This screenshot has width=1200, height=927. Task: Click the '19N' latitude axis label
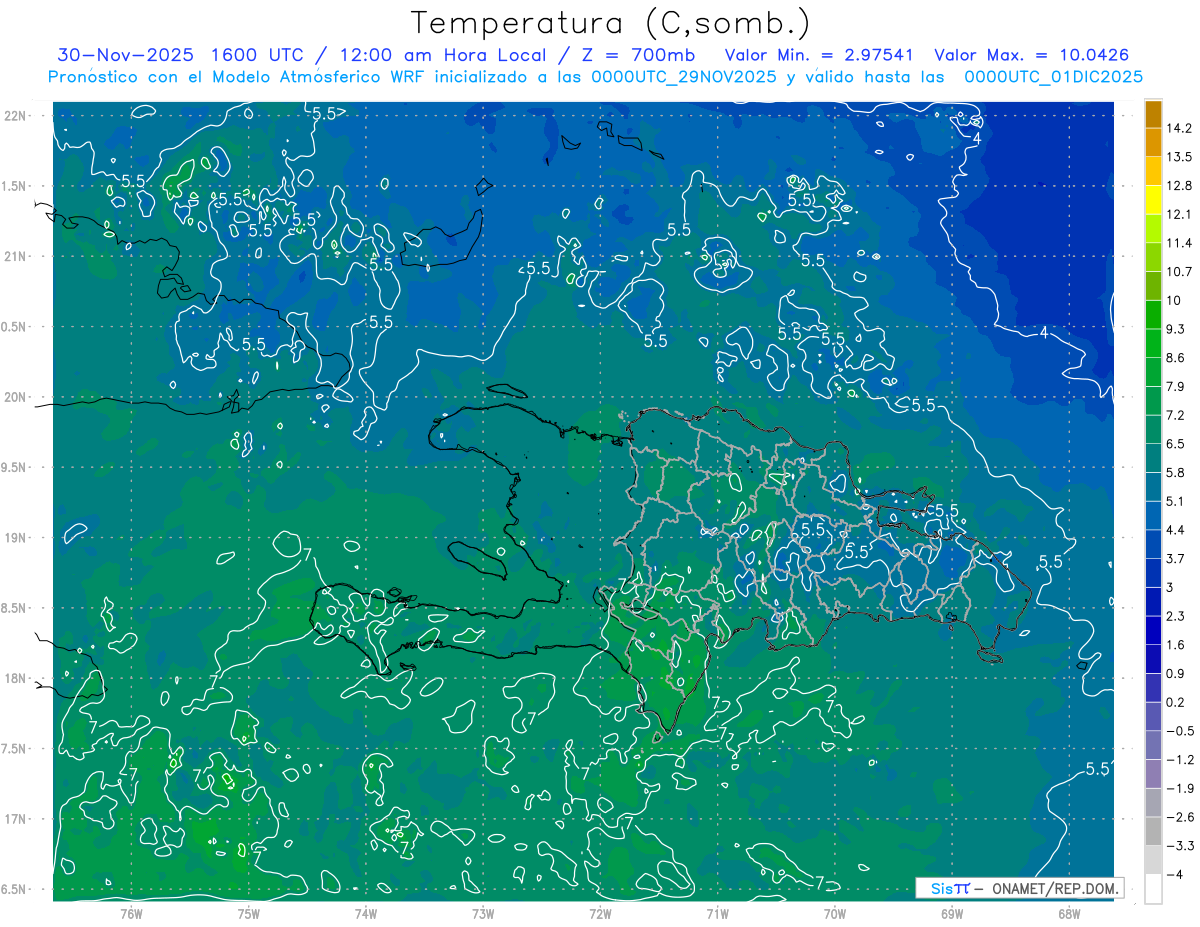pyautogui.click(x=15, y=538)
